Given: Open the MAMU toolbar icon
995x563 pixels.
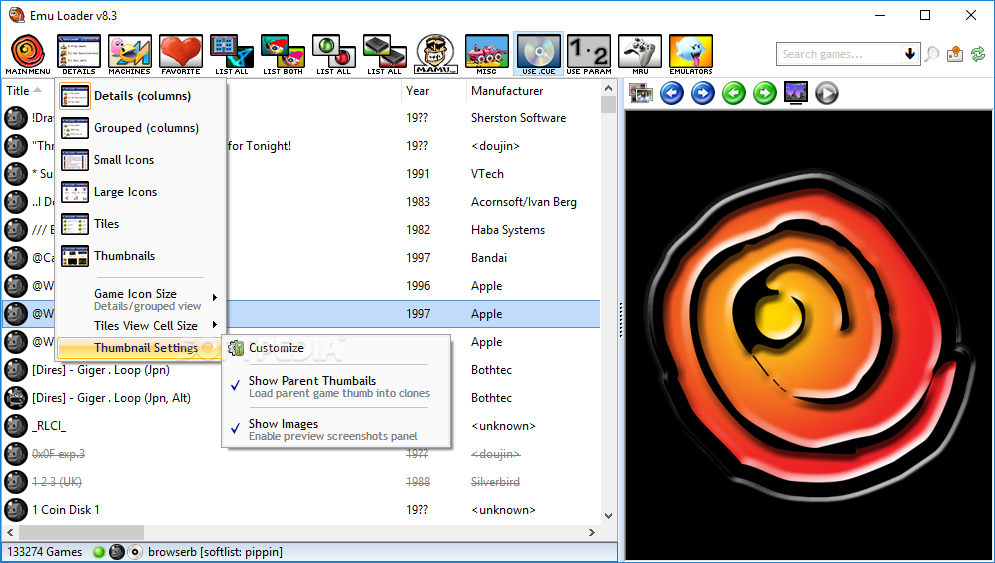Looking at the screenshot, I should tap(435, 55).
